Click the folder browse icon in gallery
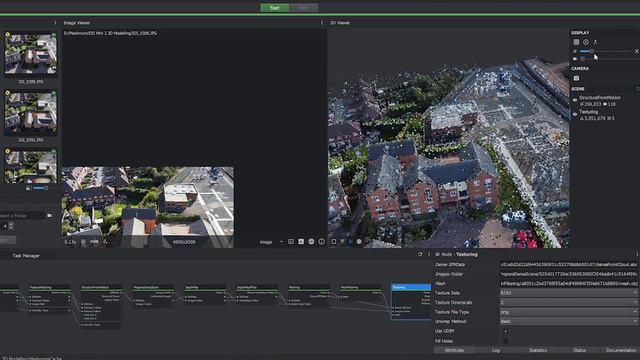 tap(49, 215)
